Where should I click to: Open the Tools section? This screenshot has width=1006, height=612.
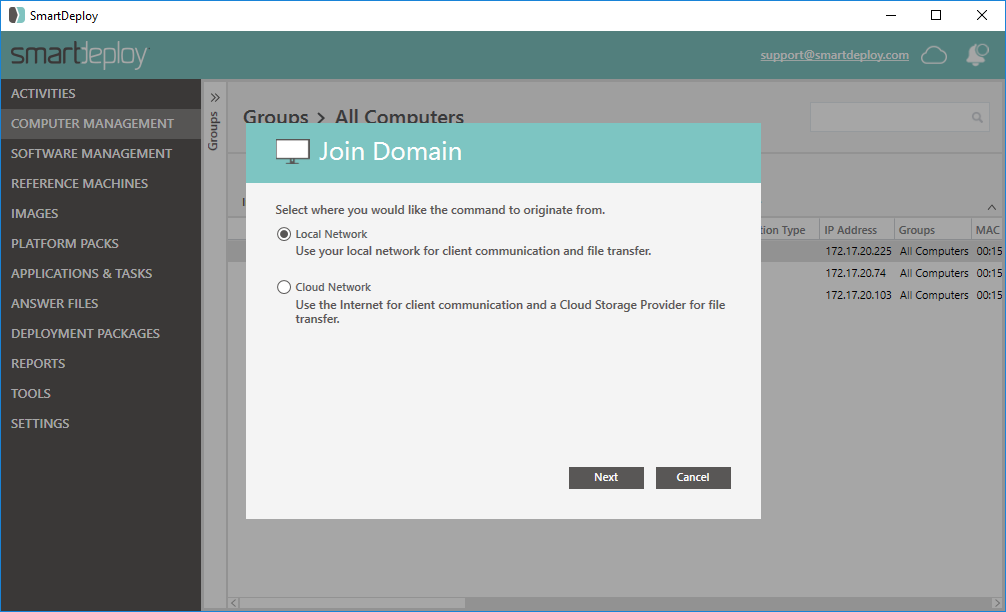(101, 394)
